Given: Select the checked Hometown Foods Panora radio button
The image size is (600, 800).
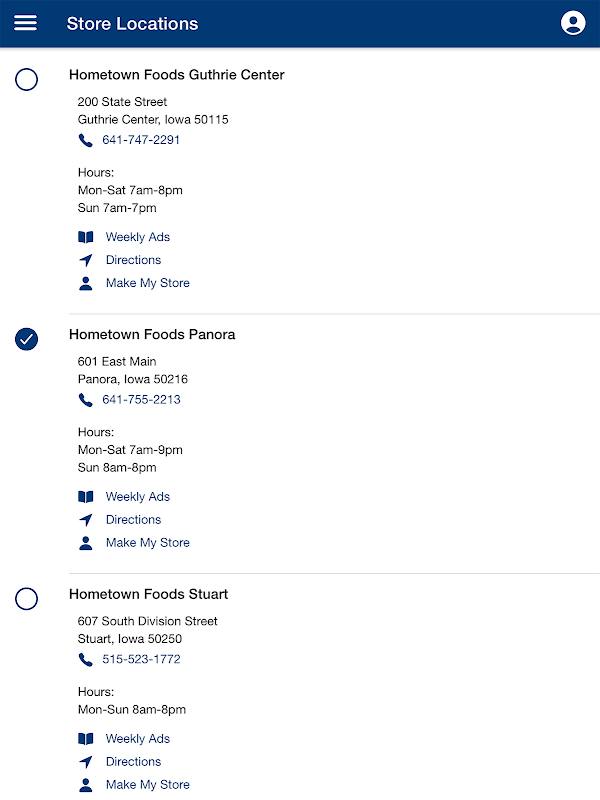Looking at the screenshot, I should click(27, 339).
